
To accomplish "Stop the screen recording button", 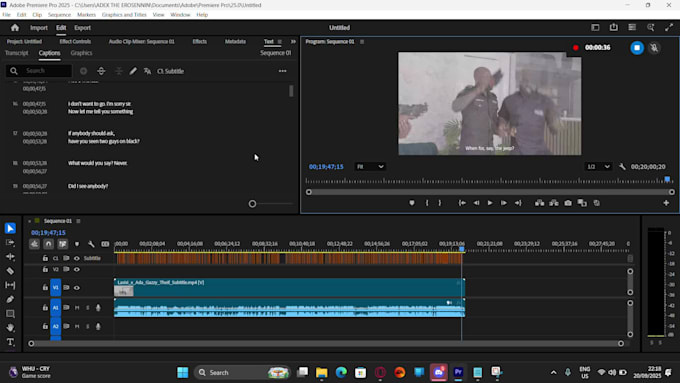I will (637, 48).
